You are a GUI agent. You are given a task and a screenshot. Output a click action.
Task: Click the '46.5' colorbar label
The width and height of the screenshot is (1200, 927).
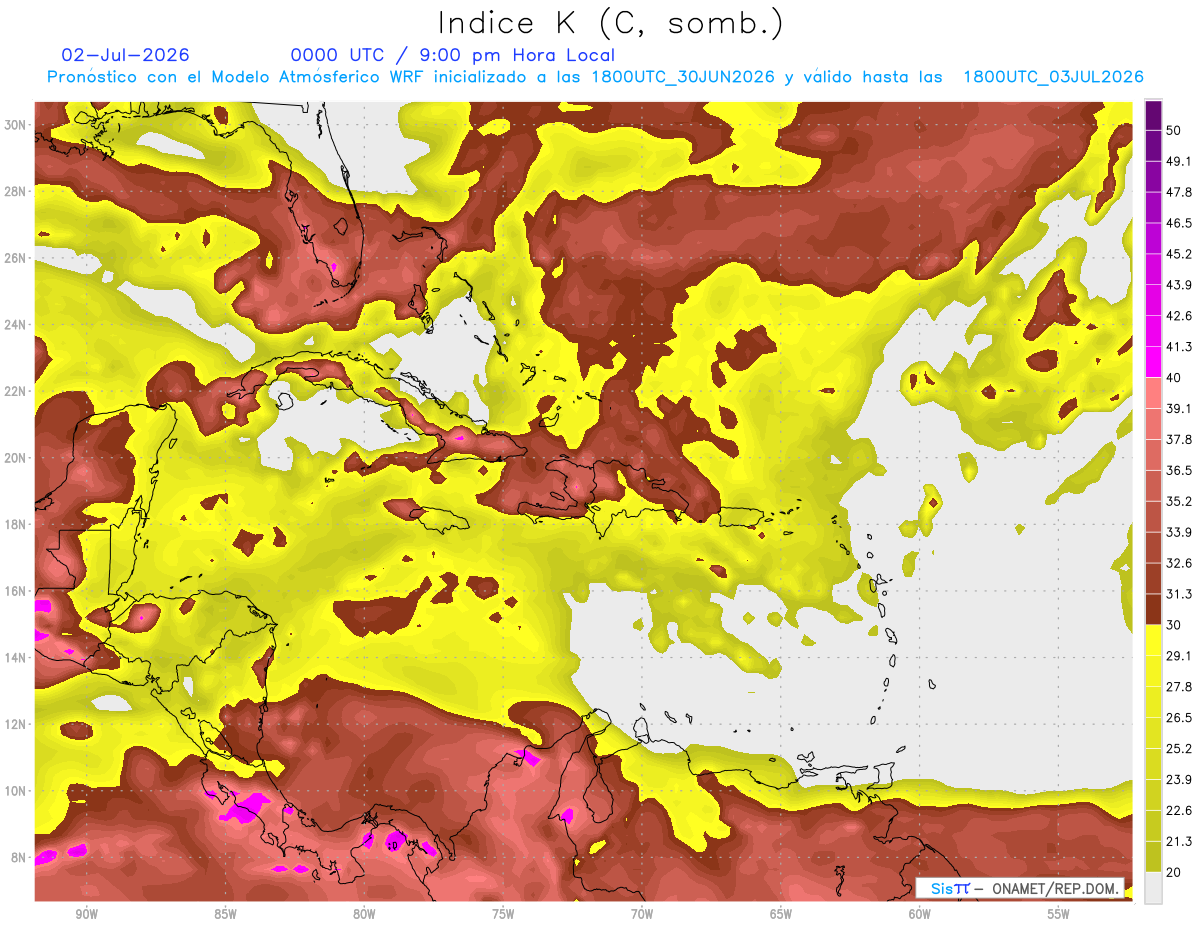[1178, 223]
